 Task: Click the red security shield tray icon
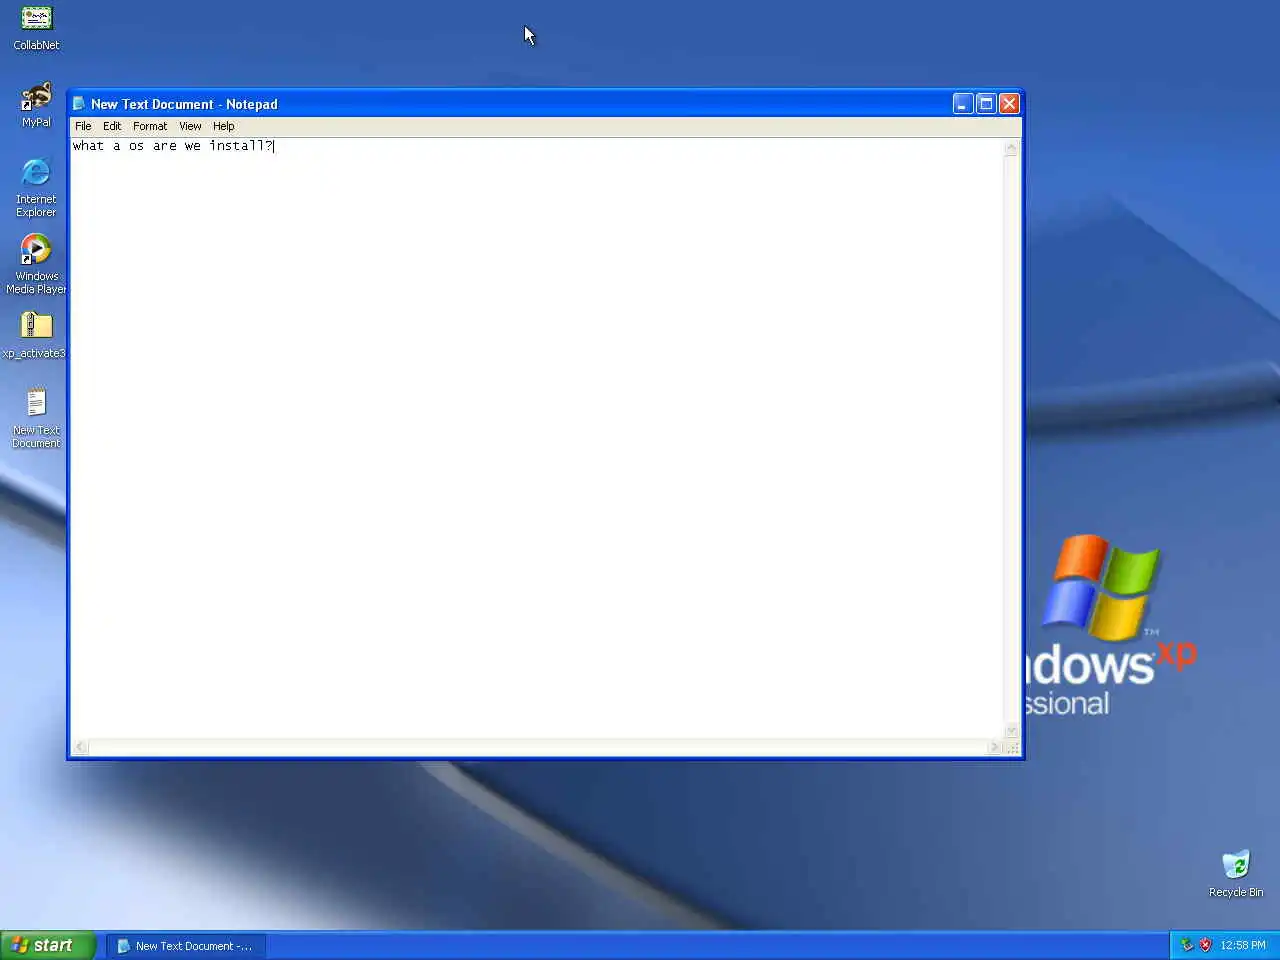coord(1205,945)
